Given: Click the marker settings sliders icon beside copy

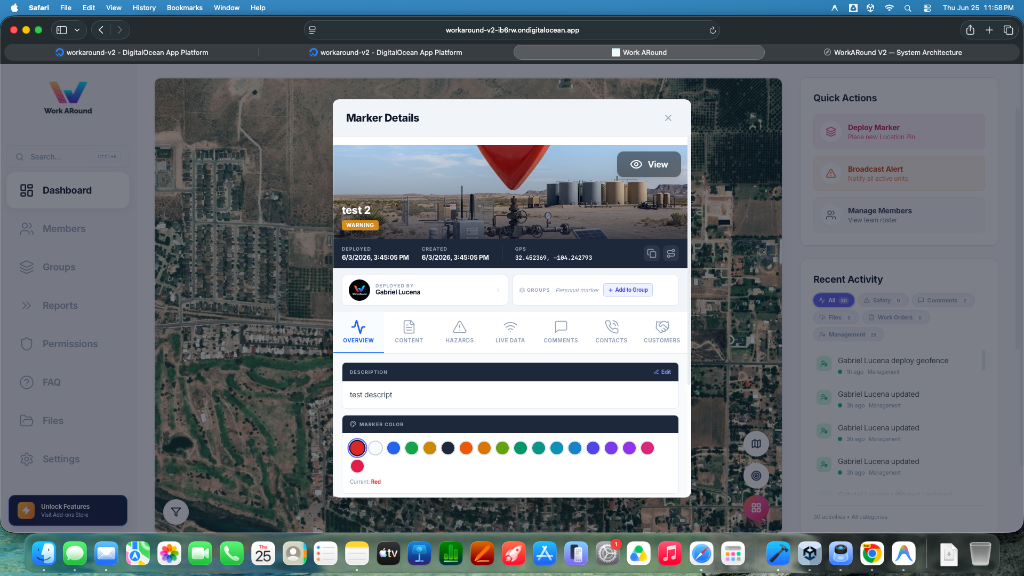Looking at the screenshot, I should (671, 253).
